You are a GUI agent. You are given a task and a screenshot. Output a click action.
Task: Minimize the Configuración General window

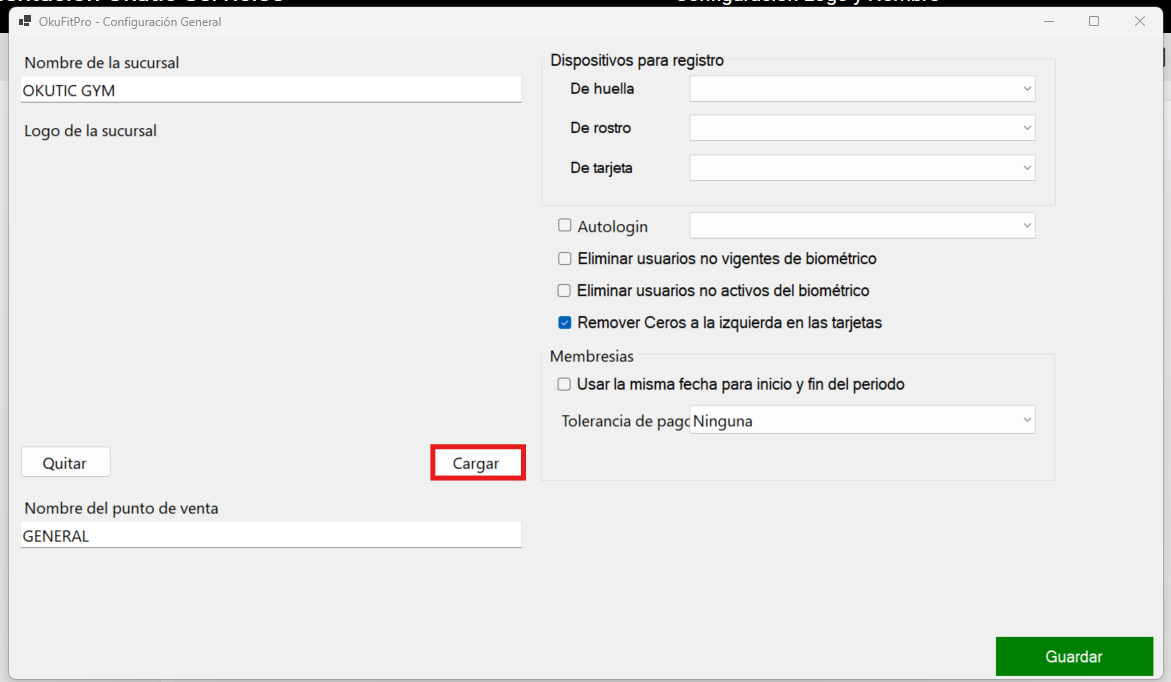(1049, 21)
